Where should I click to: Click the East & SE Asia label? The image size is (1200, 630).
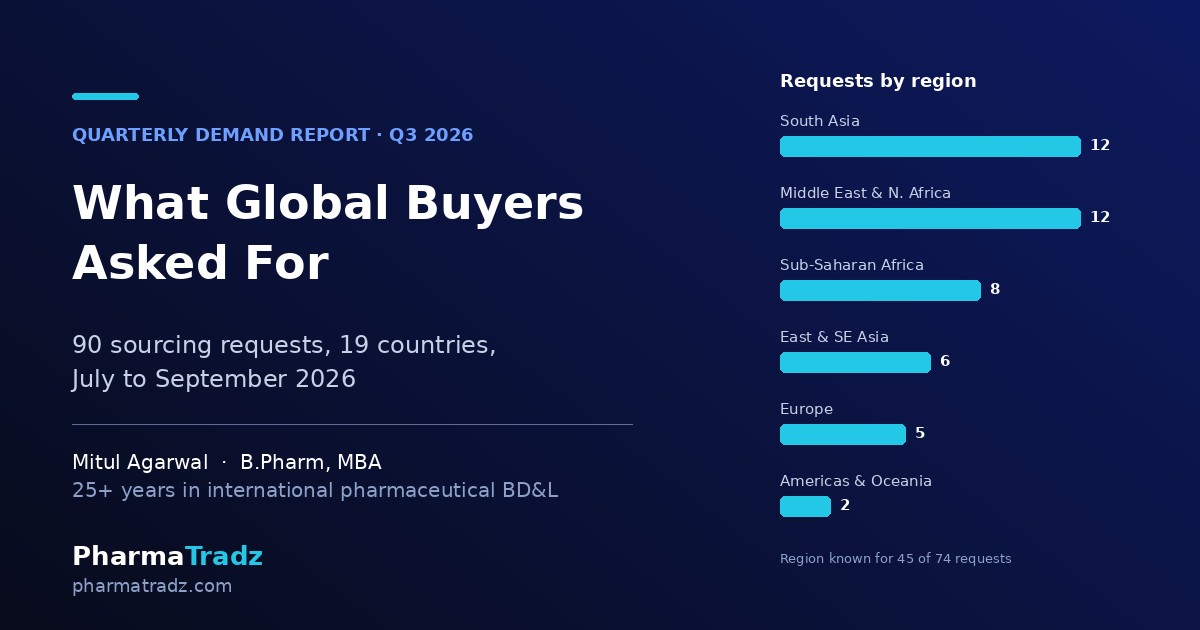[834, 337]
